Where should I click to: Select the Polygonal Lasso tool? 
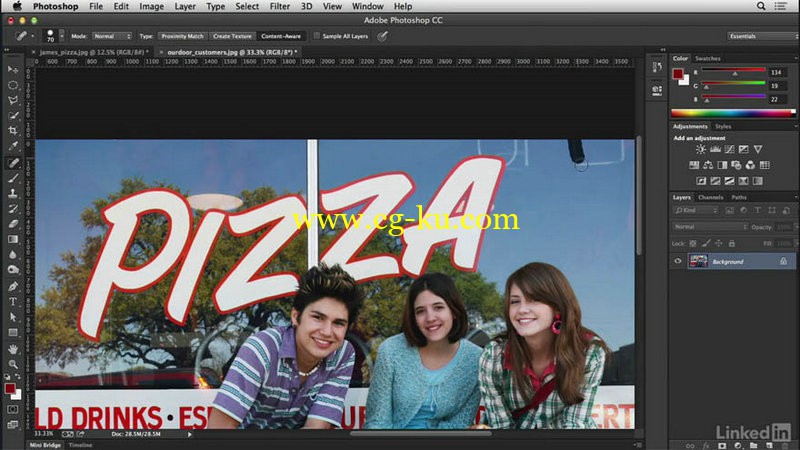click(13, 100)
